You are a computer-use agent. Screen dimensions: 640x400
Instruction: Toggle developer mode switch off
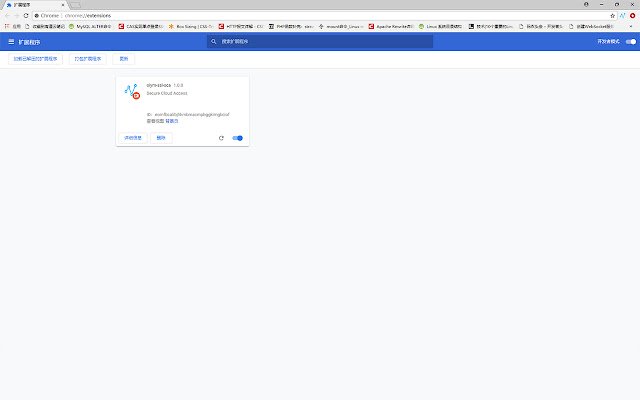[631, 42]
